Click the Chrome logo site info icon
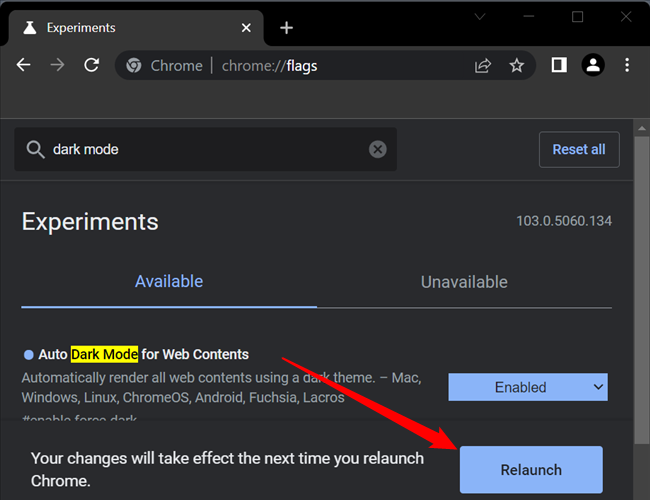 point(133,66)
